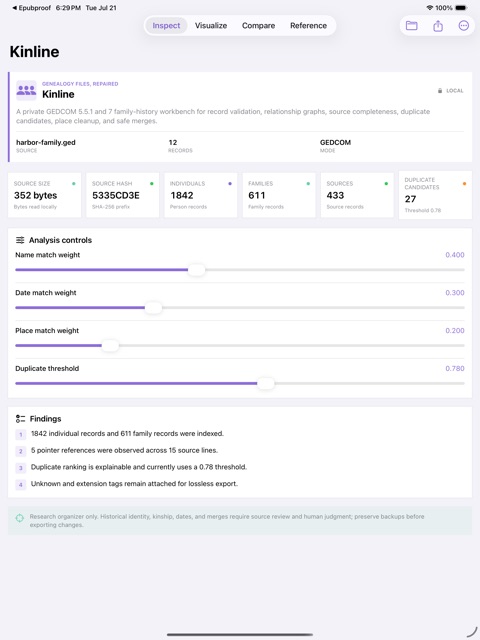Click the large Kinline page title
480x640 pixels.
coord(34,52)
